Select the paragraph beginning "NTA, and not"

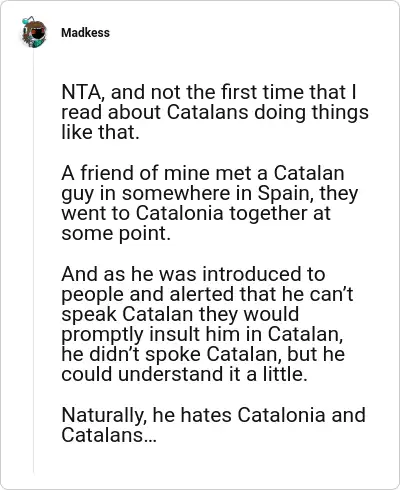point(215,112)
